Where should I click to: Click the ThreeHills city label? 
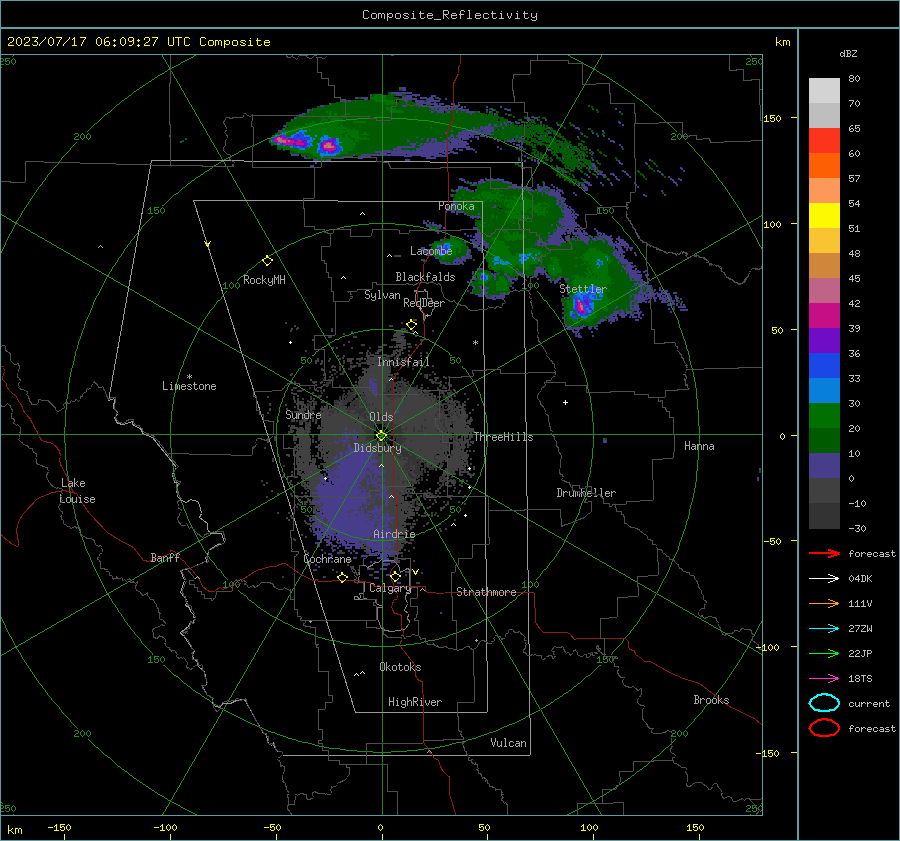pyautogui.click(x=503, y=437)
